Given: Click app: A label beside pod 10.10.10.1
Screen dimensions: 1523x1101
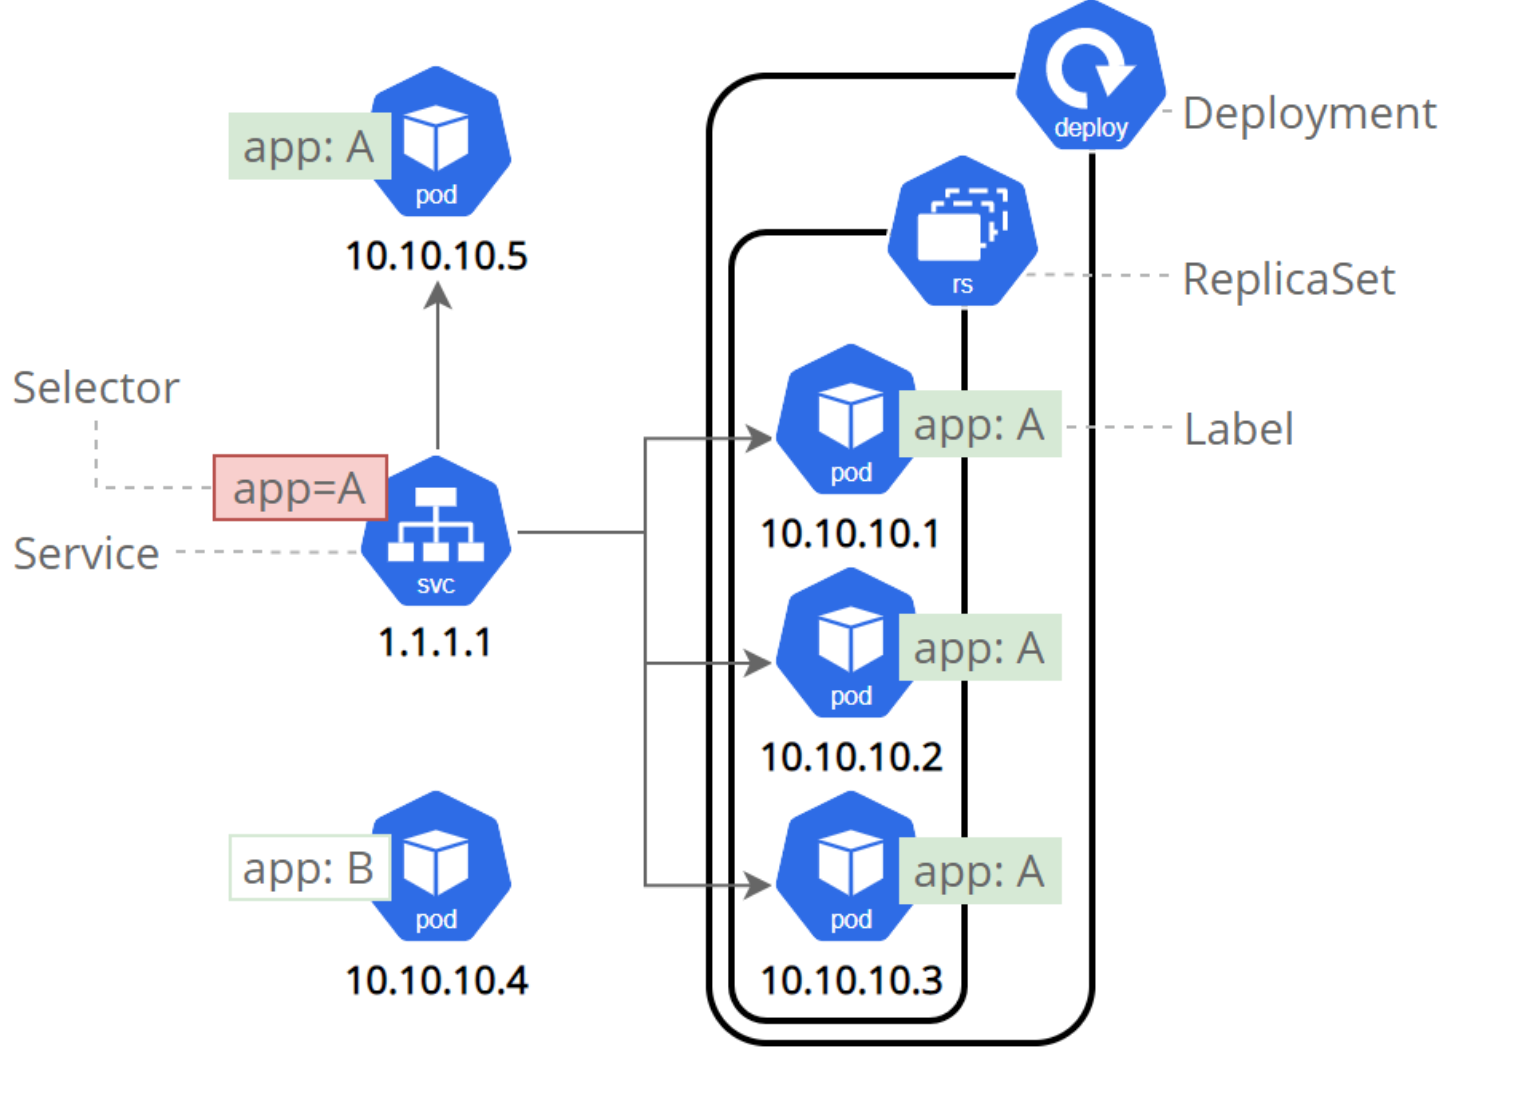Looking at the screenshot, I should tap(980, 424).
